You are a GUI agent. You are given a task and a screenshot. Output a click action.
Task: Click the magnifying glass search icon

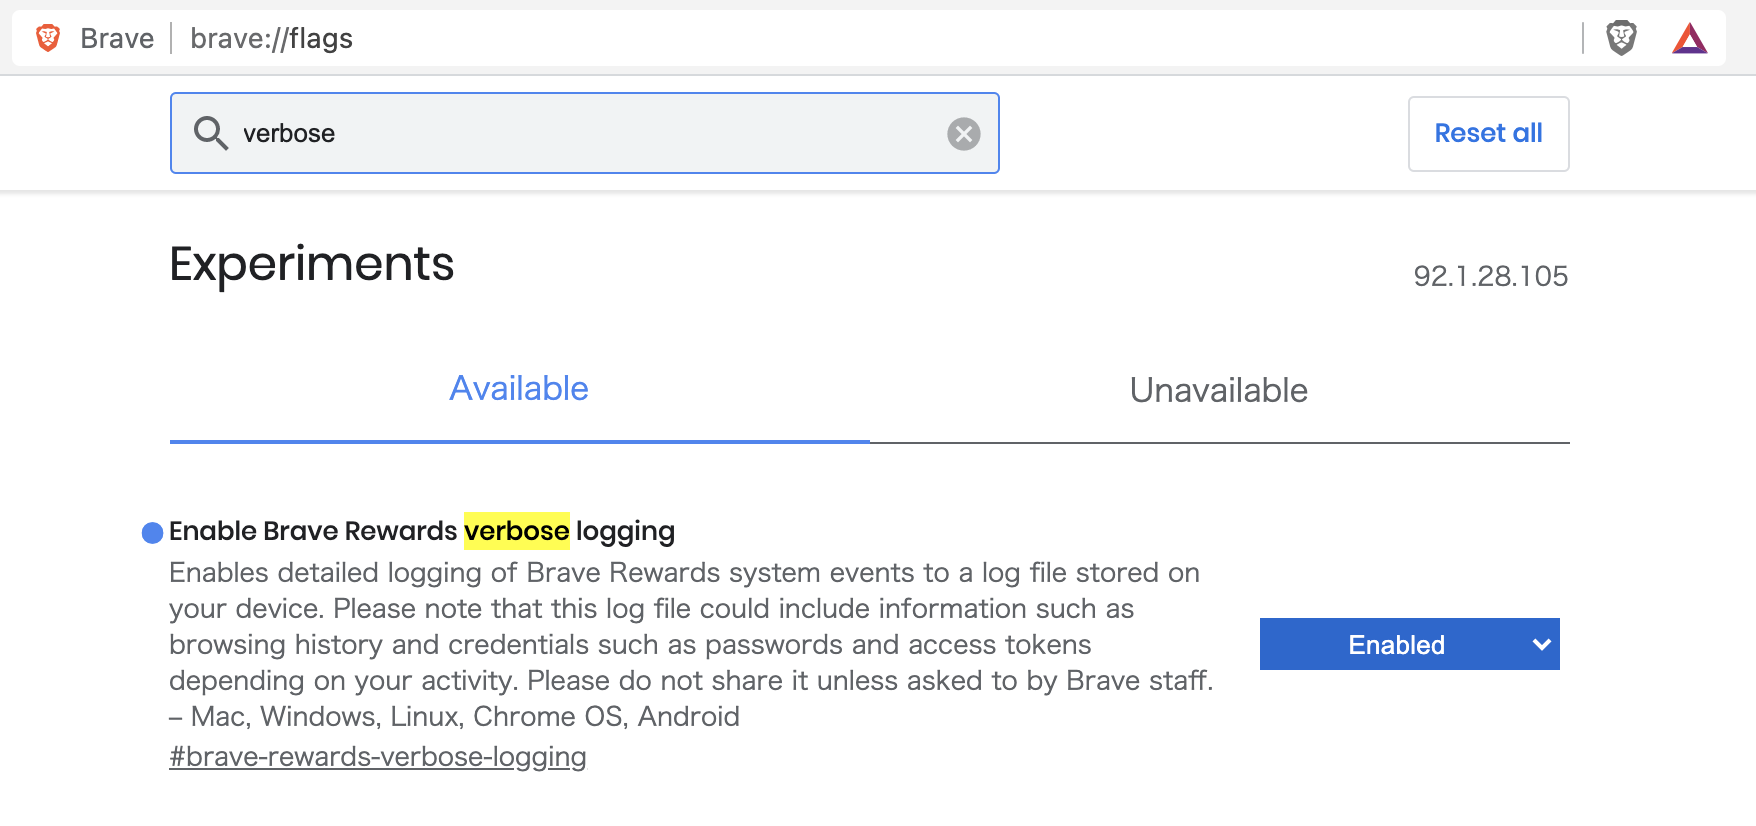pyautogui.click(x=211, y=133)
